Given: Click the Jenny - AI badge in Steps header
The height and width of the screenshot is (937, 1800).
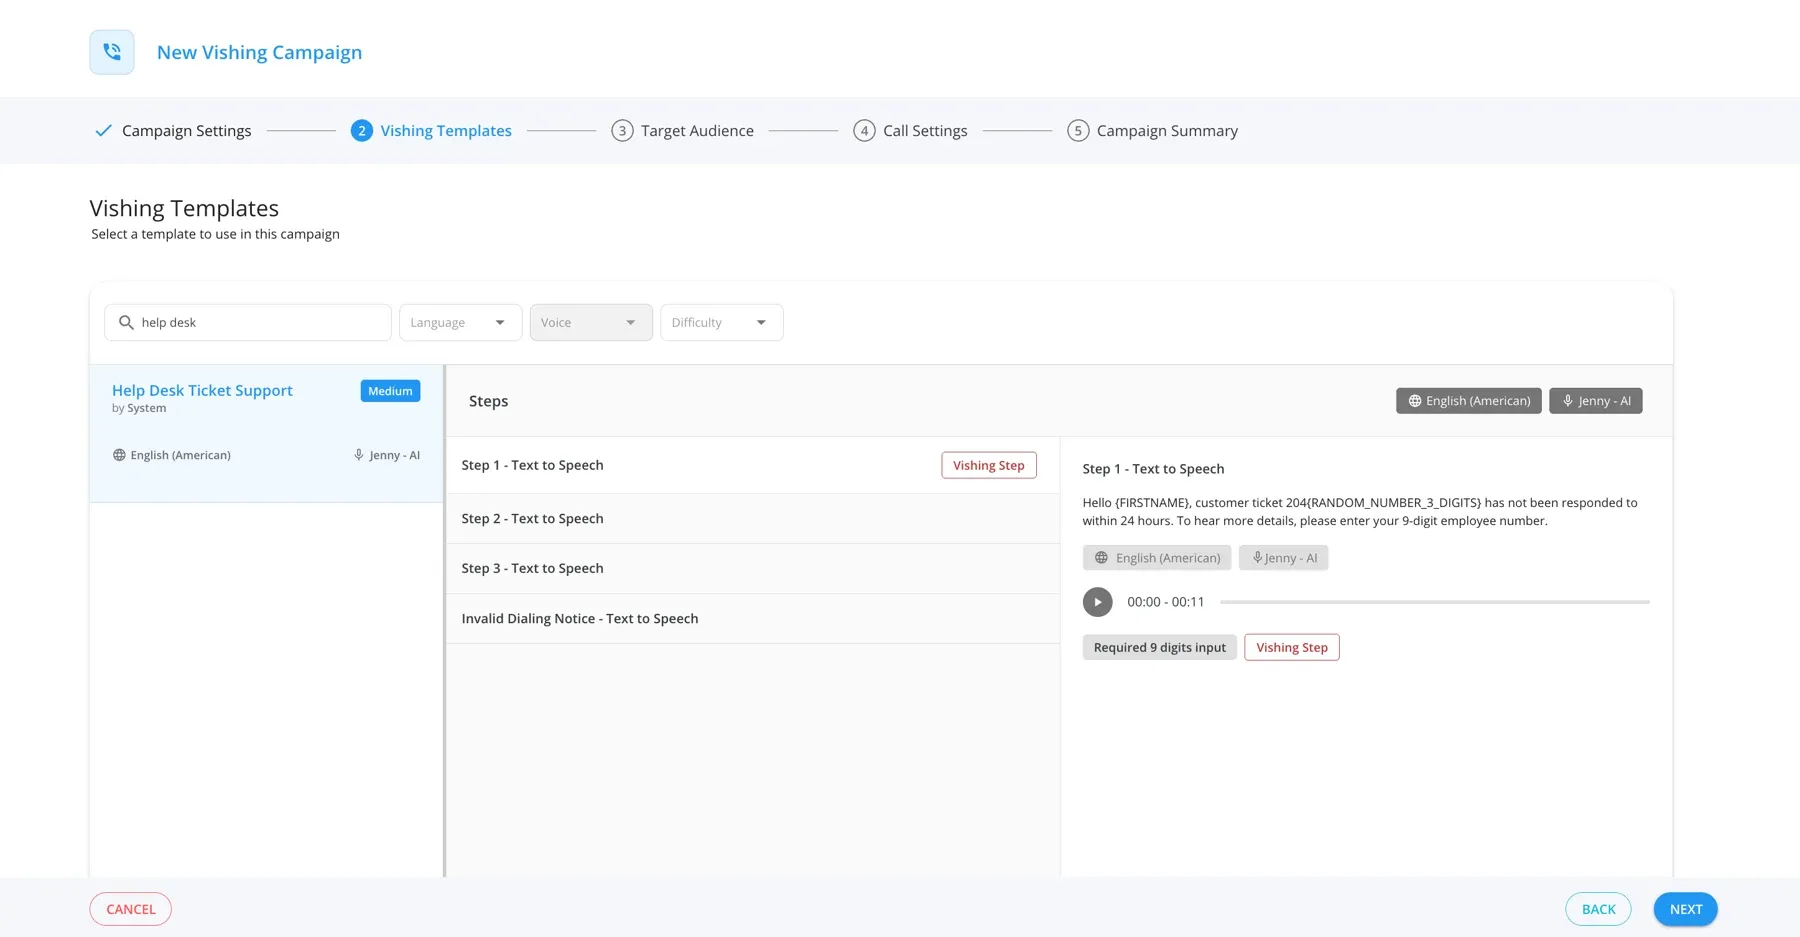Looking at the screenshot, I should coord(1596,401).
